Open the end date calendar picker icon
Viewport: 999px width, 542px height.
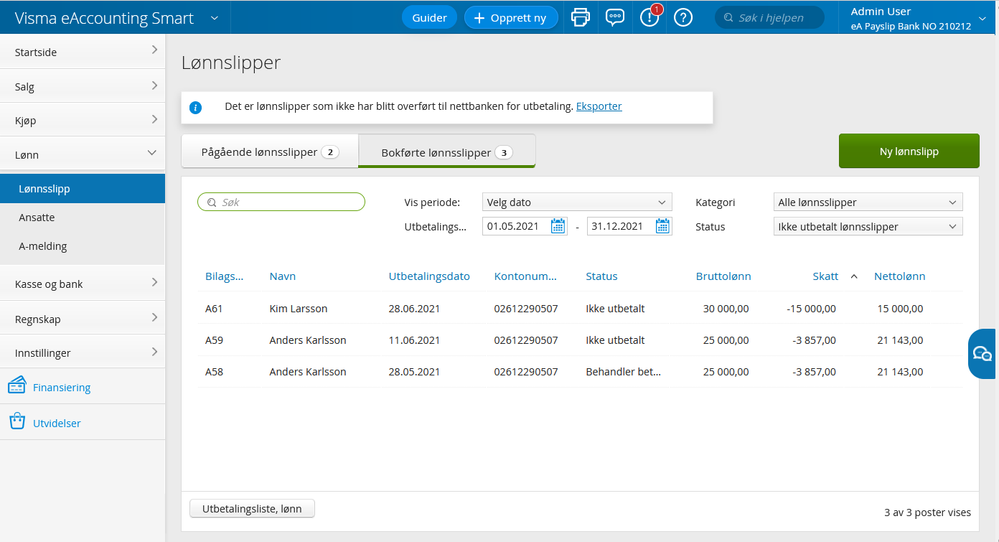coord(663,226)
